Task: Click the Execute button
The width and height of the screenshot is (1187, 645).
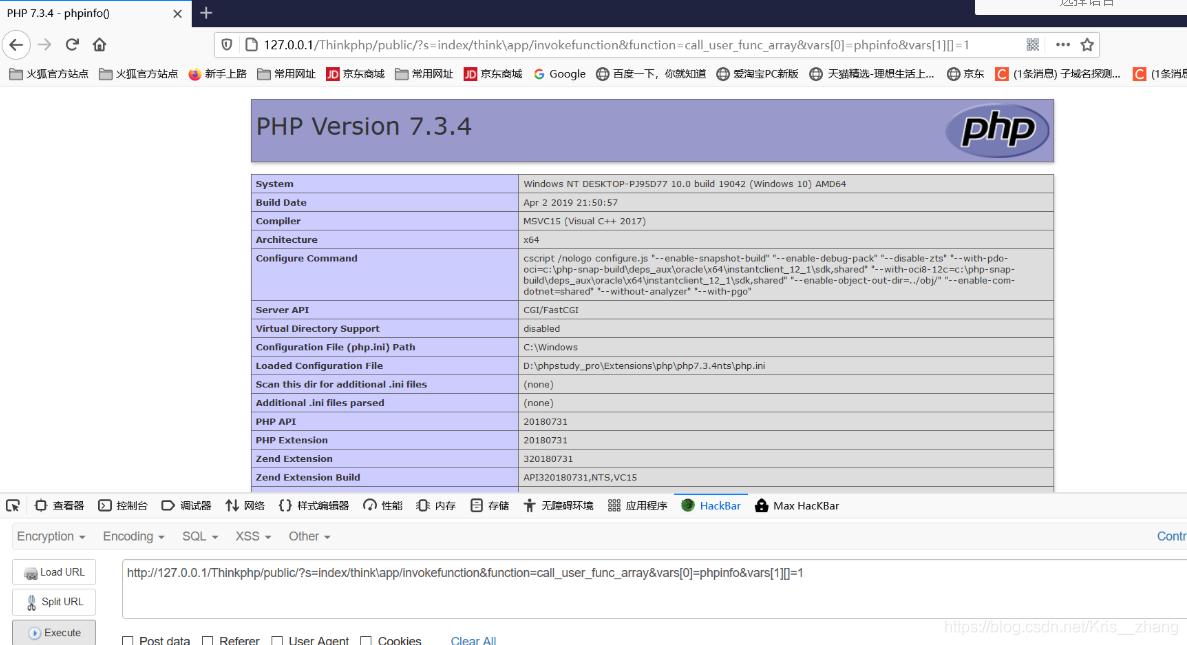Action: (x=54, y=633)
